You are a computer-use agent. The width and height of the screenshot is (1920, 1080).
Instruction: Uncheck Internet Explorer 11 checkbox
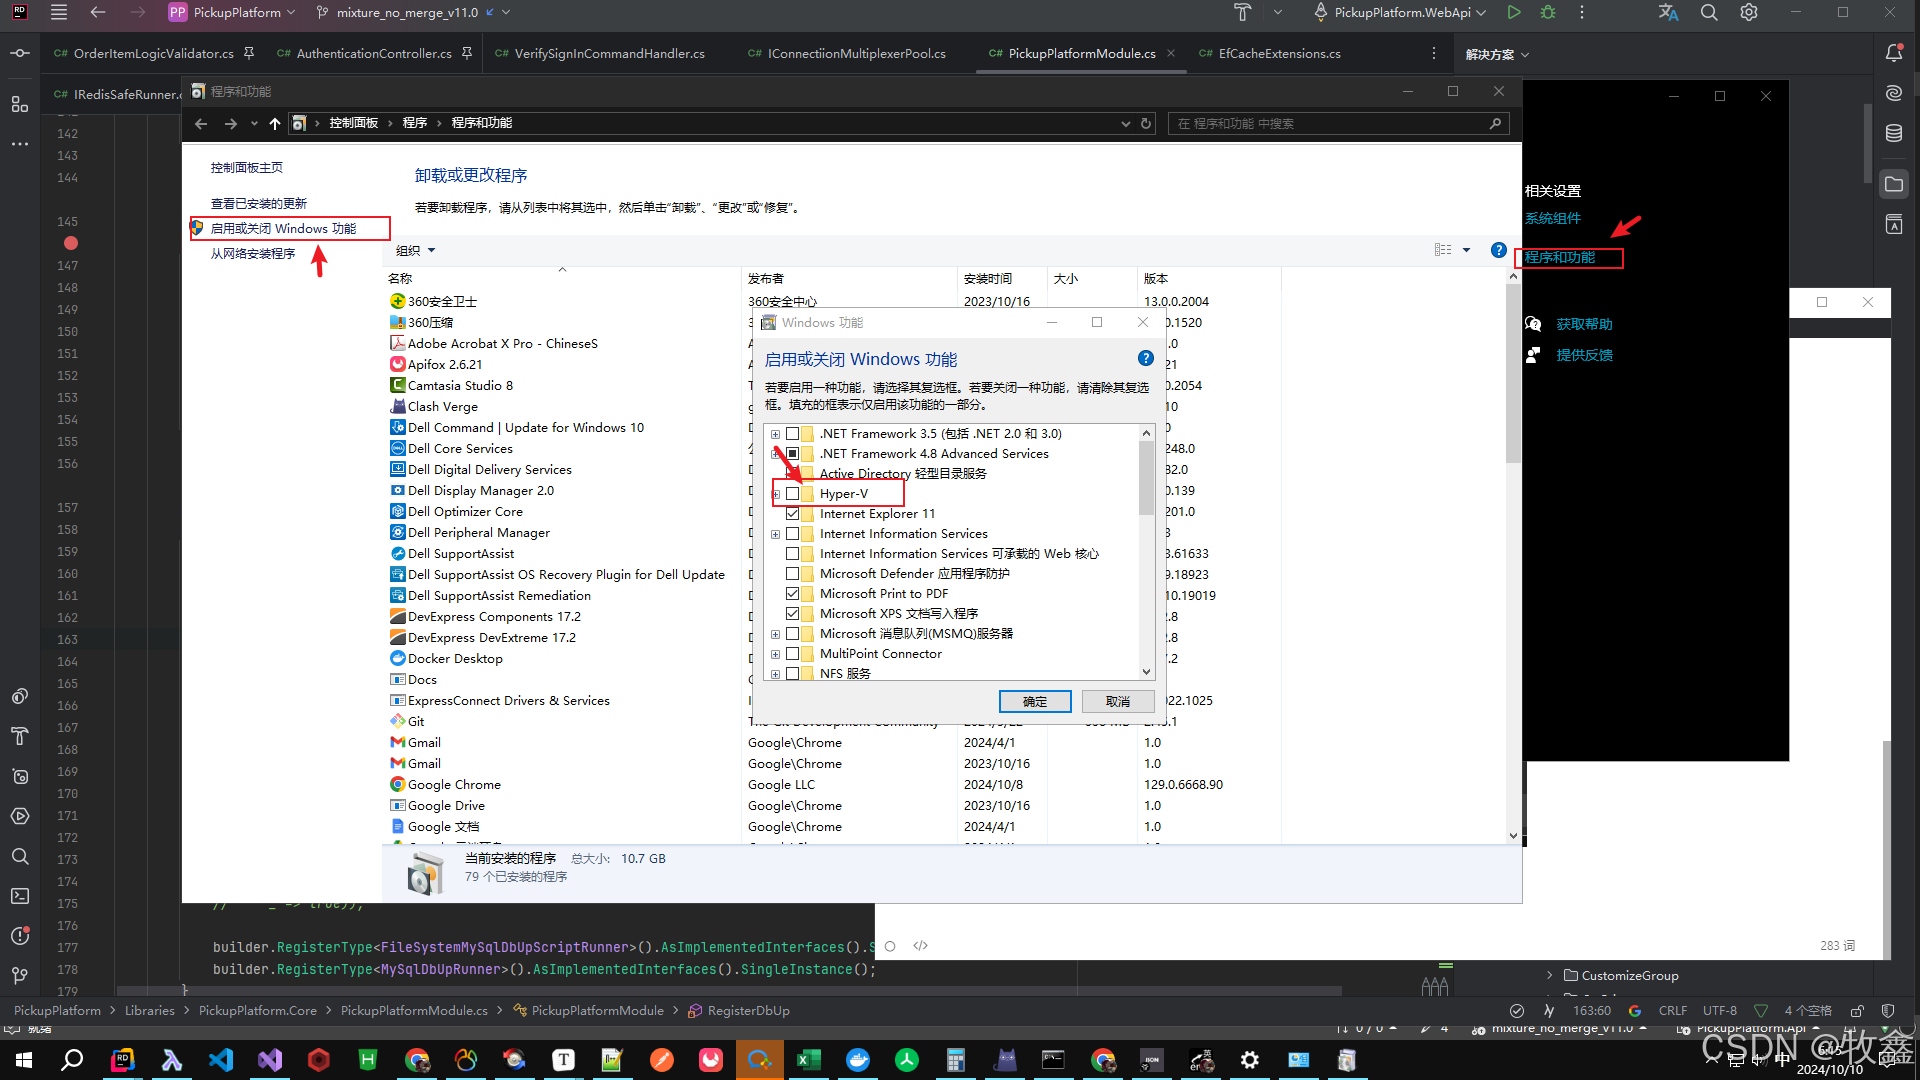coord(793,514)
